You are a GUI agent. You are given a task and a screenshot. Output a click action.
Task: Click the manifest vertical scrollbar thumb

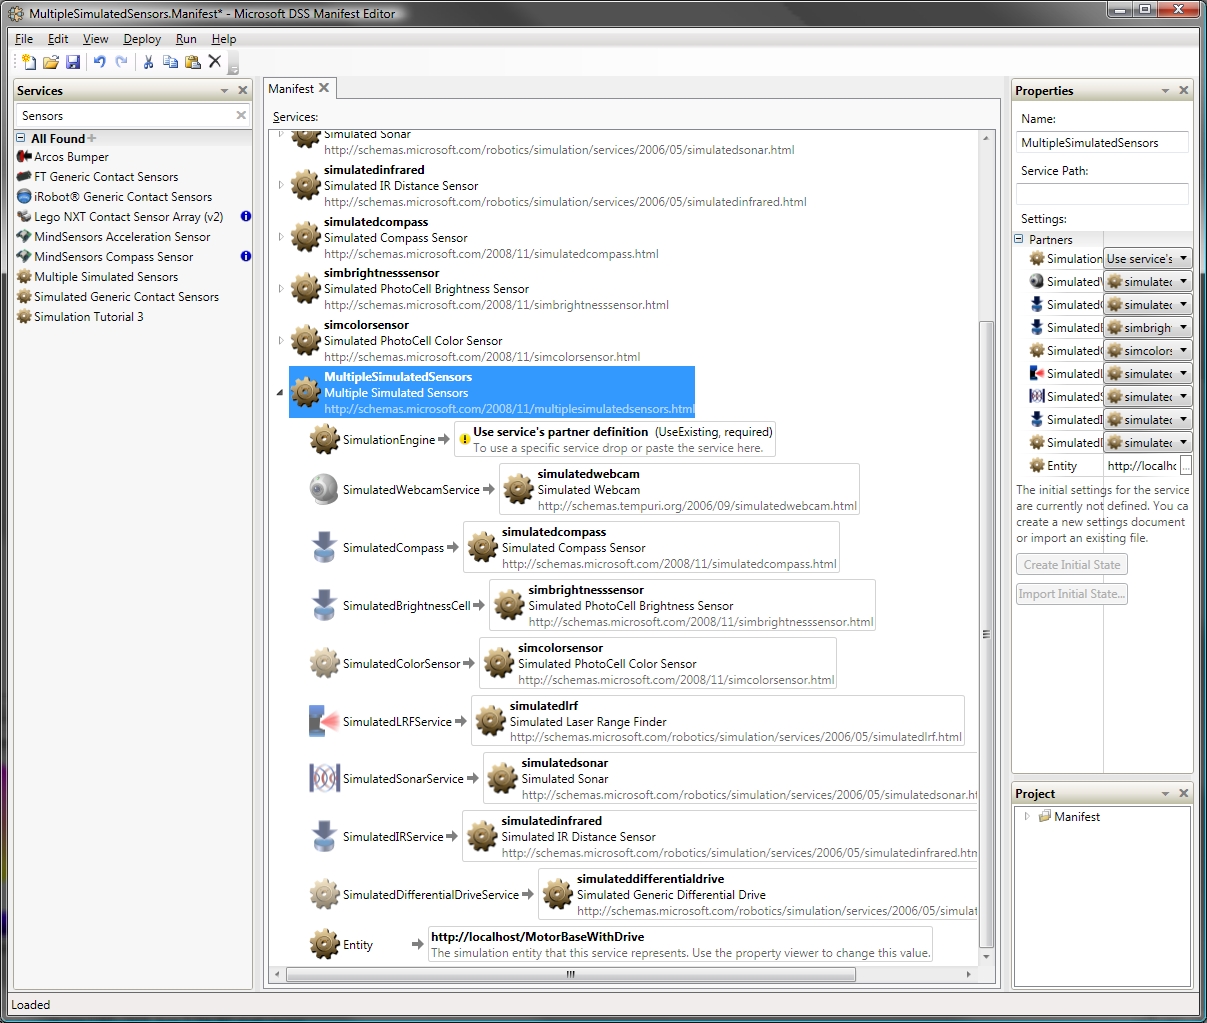click(987, 633)
